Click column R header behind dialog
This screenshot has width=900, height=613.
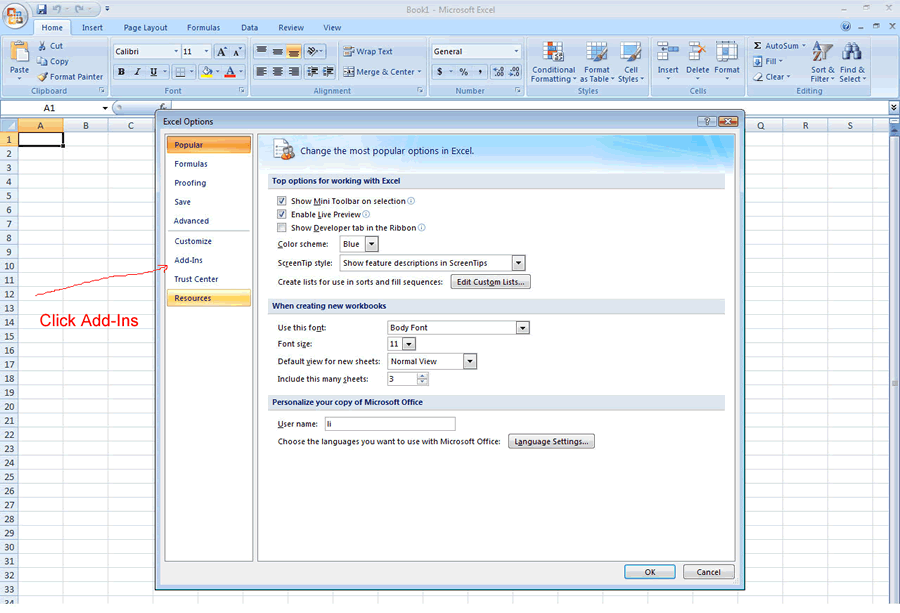click(805, 125)
